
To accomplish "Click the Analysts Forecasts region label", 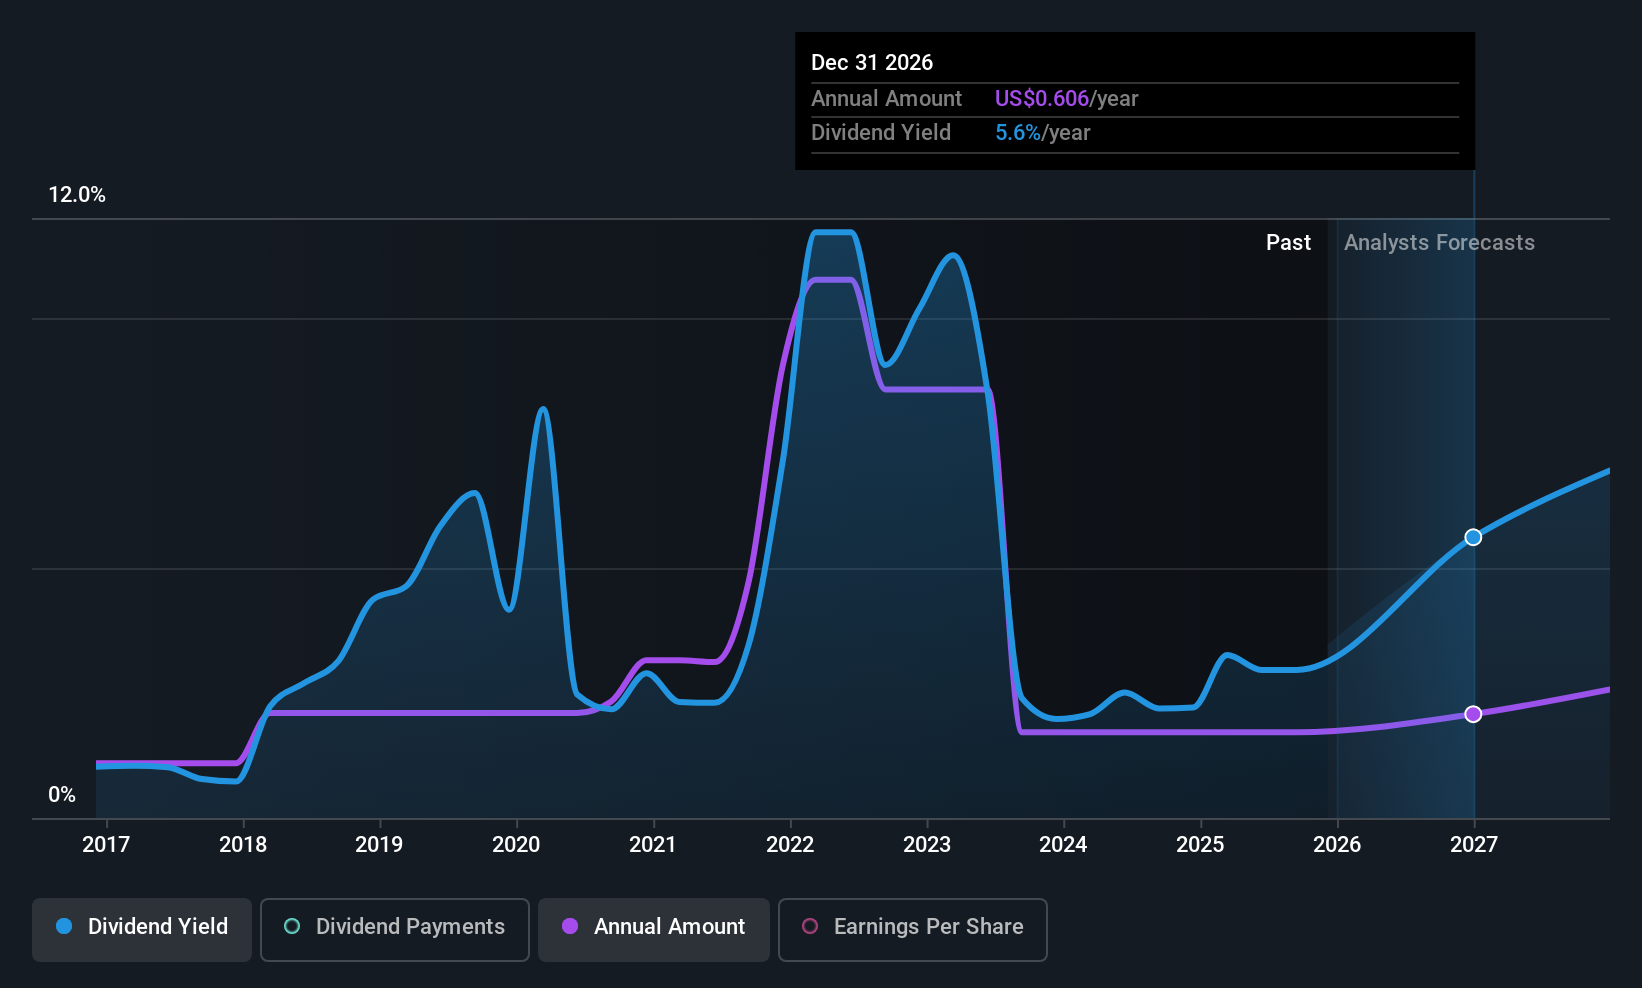I will point(1439,243).
